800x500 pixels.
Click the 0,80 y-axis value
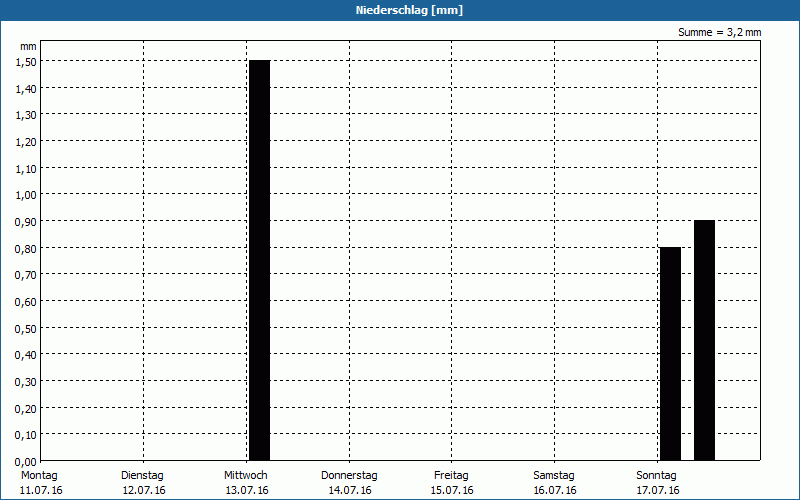point(26,249)
